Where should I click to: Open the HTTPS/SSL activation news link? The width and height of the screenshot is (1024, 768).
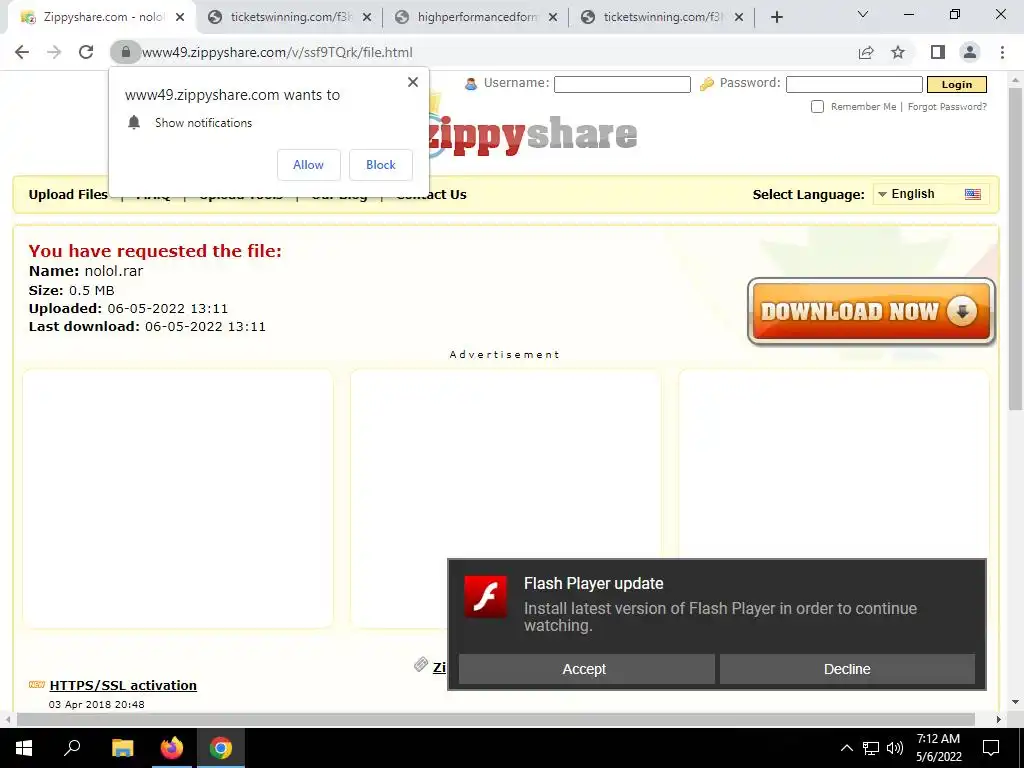[x=123, y=685]
